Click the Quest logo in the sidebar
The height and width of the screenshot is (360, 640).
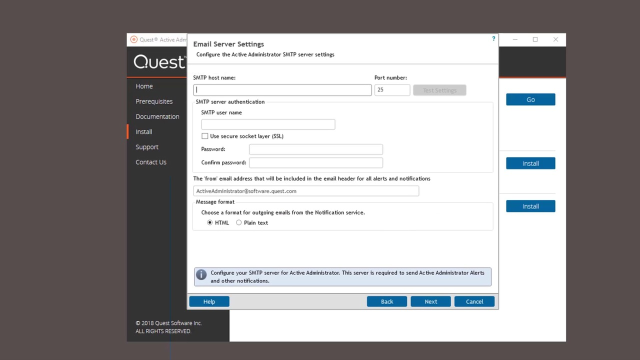tap(160, 62)
